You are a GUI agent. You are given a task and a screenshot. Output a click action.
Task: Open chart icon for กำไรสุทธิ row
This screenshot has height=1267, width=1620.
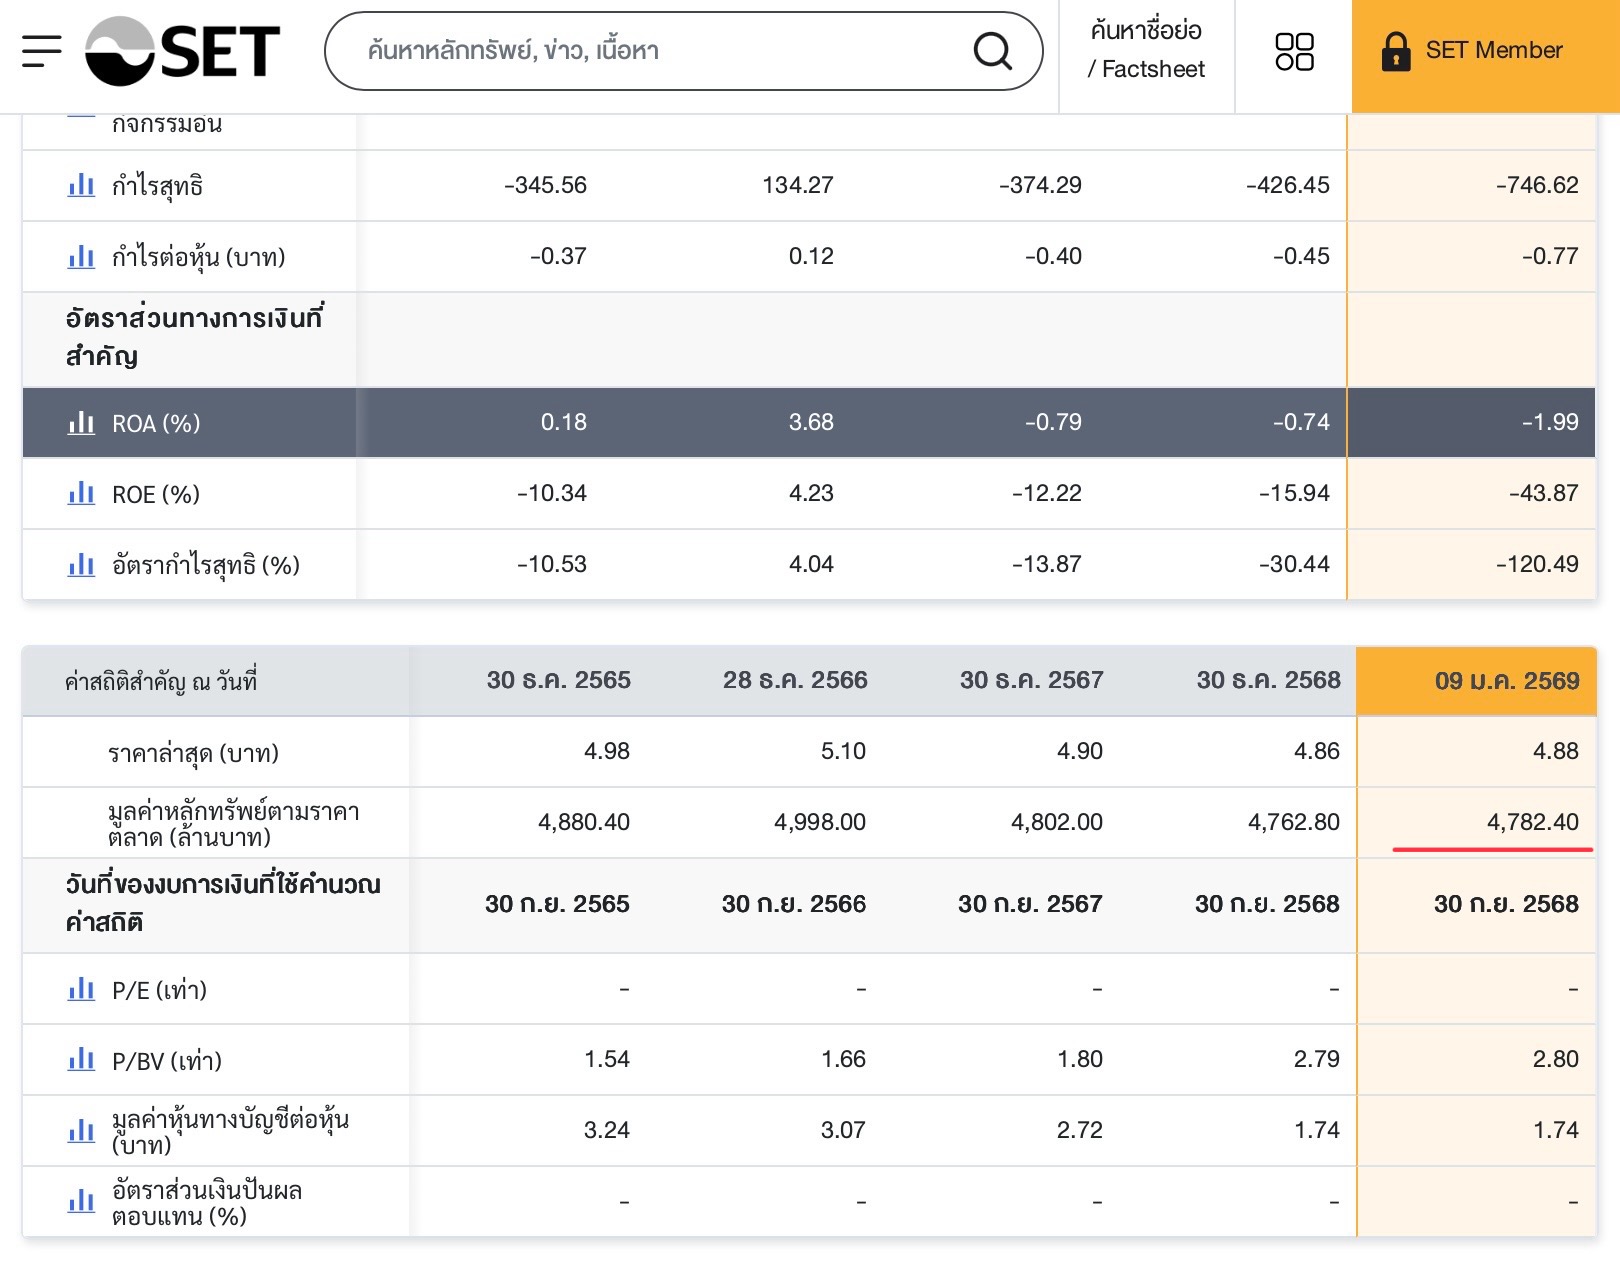(81, 185)
